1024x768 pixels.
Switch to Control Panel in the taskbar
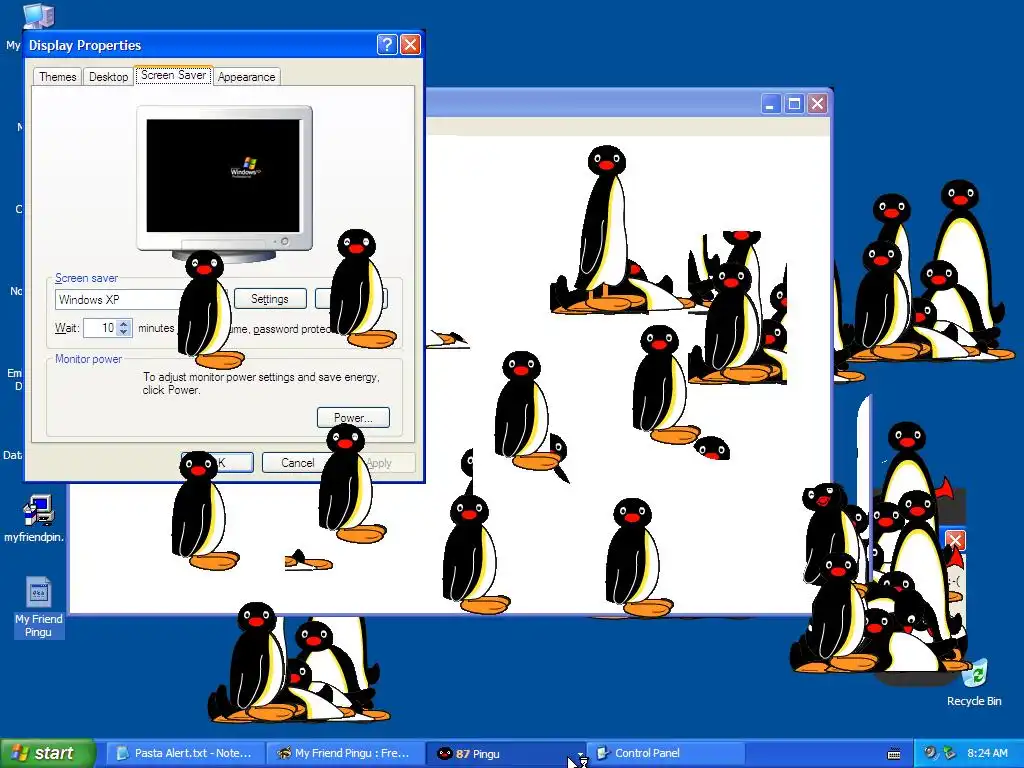tap(666, 753)
